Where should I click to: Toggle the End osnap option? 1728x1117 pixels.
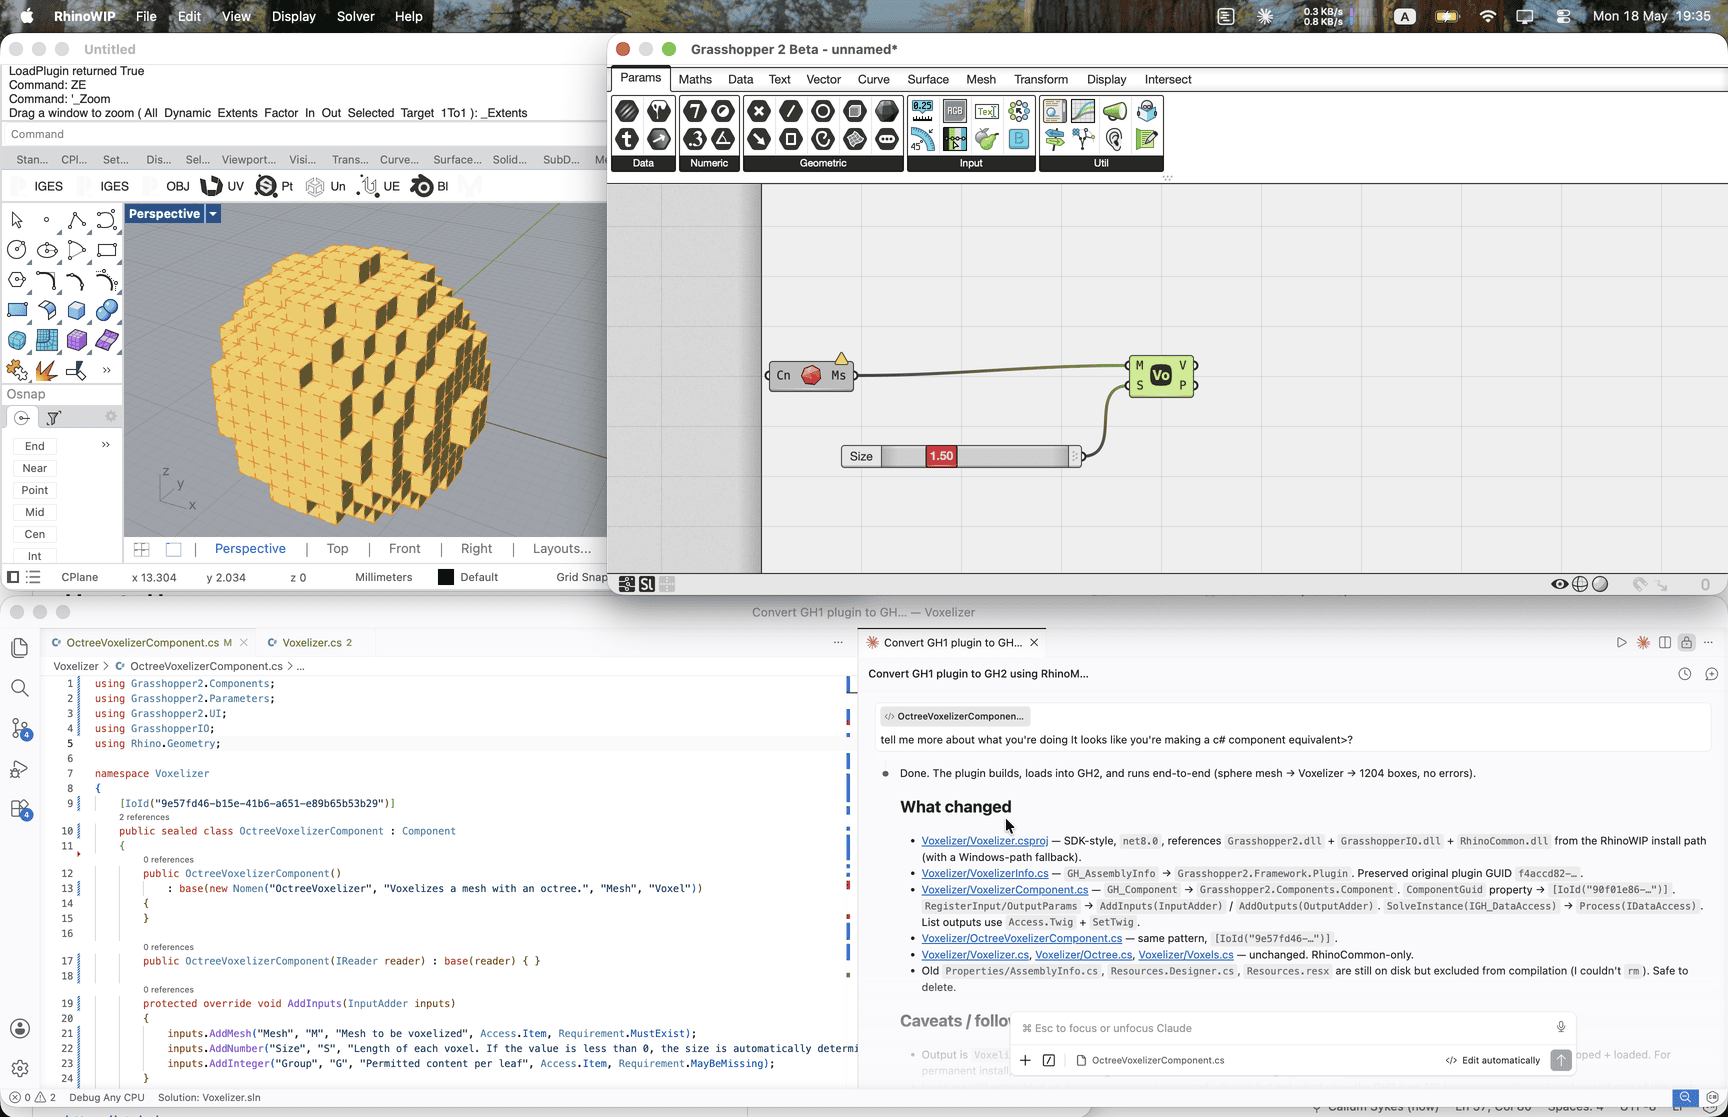pos(35,446)
